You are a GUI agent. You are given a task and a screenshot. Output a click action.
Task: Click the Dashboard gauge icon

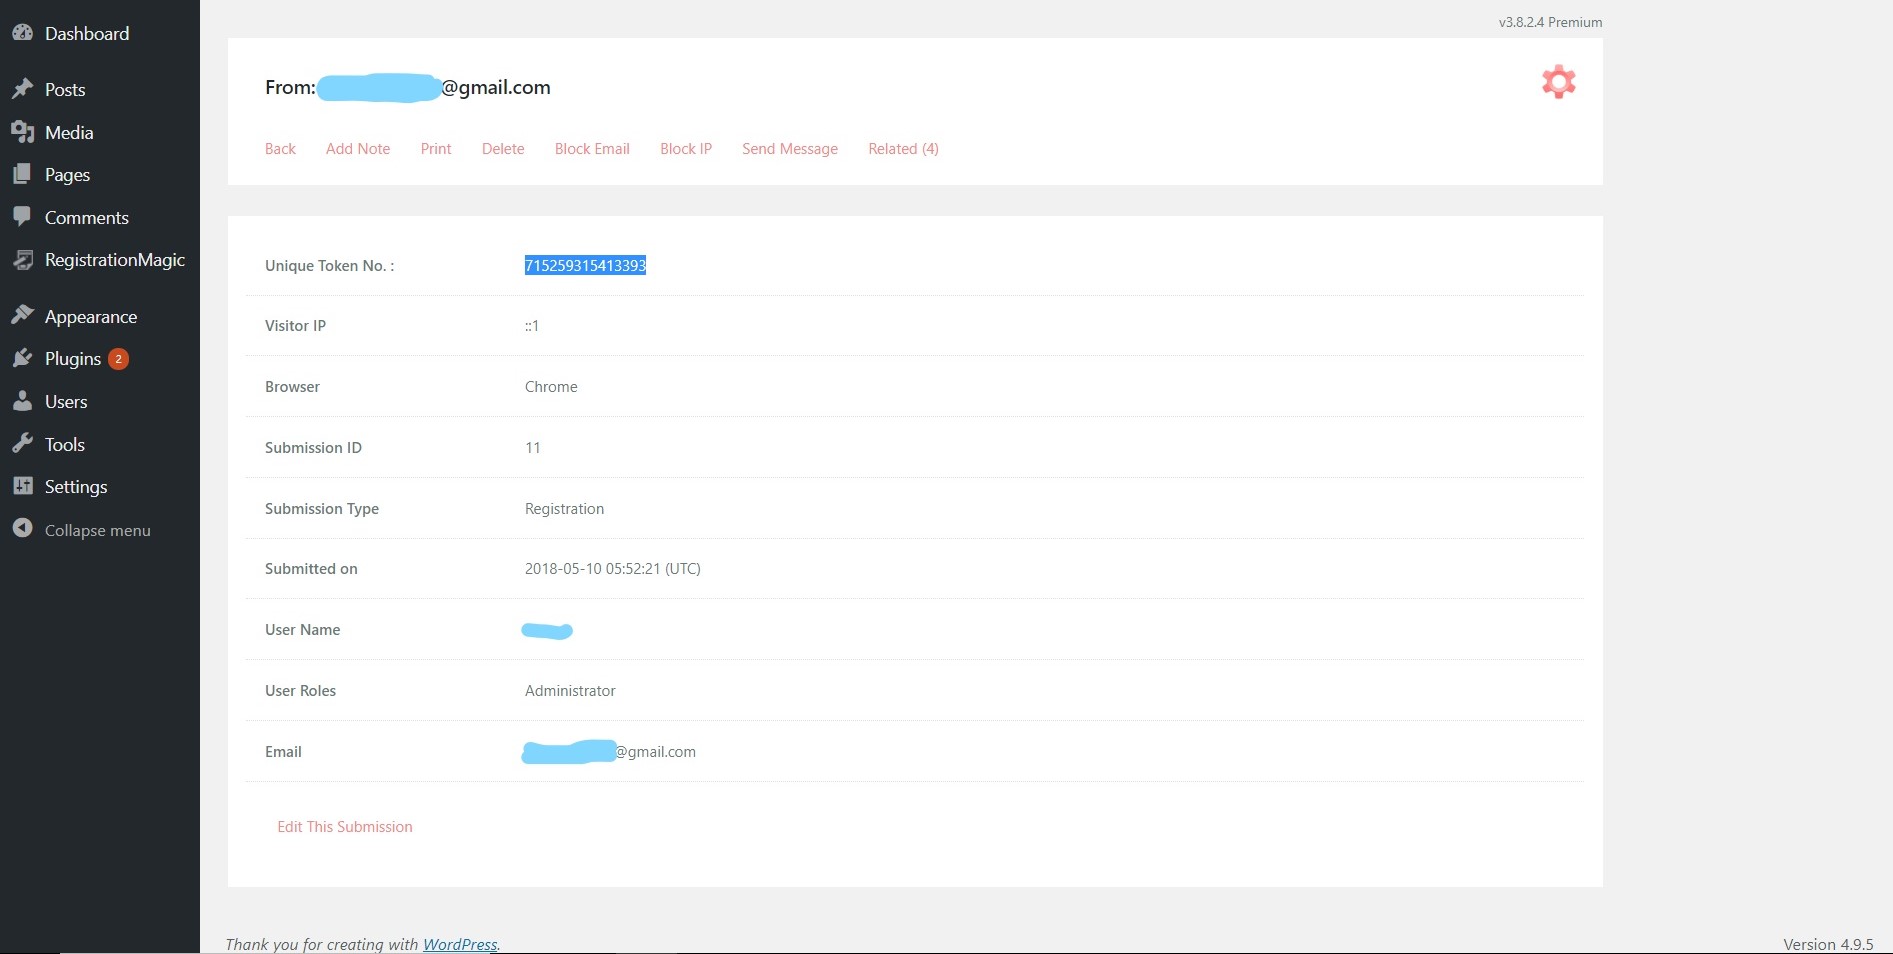22,33
